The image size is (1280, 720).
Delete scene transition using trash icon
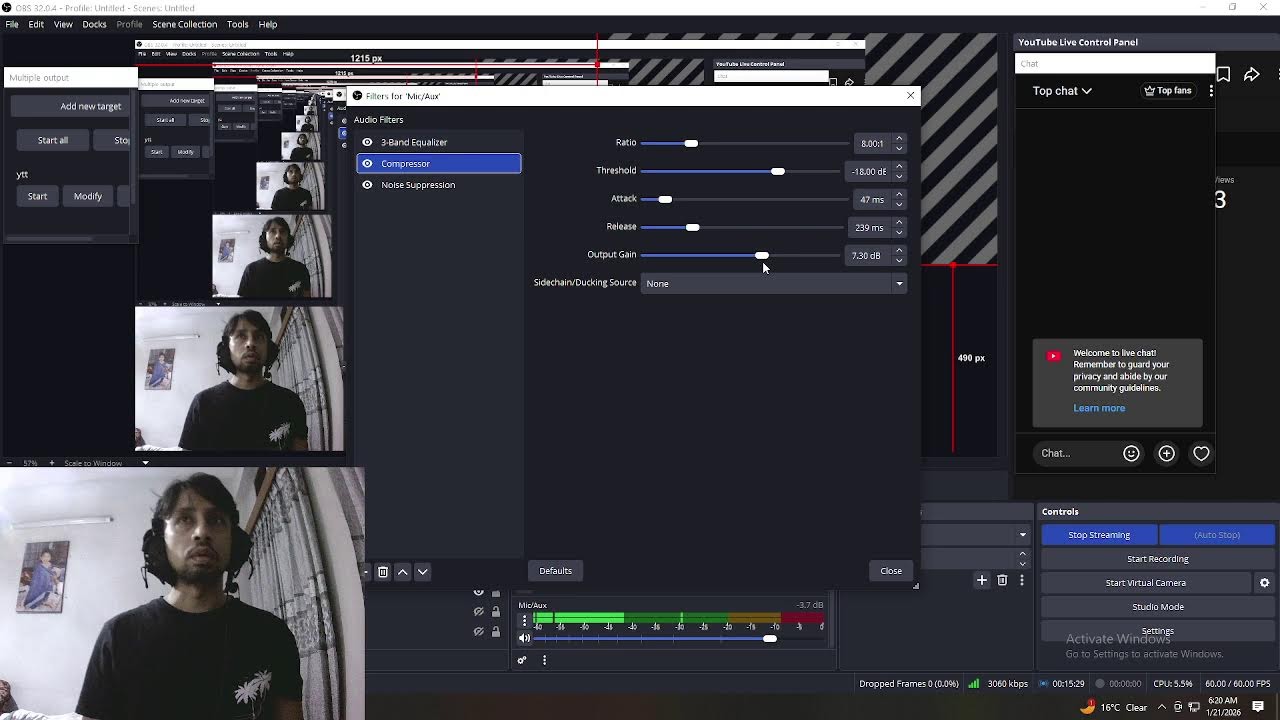[x=1002, y=580]
